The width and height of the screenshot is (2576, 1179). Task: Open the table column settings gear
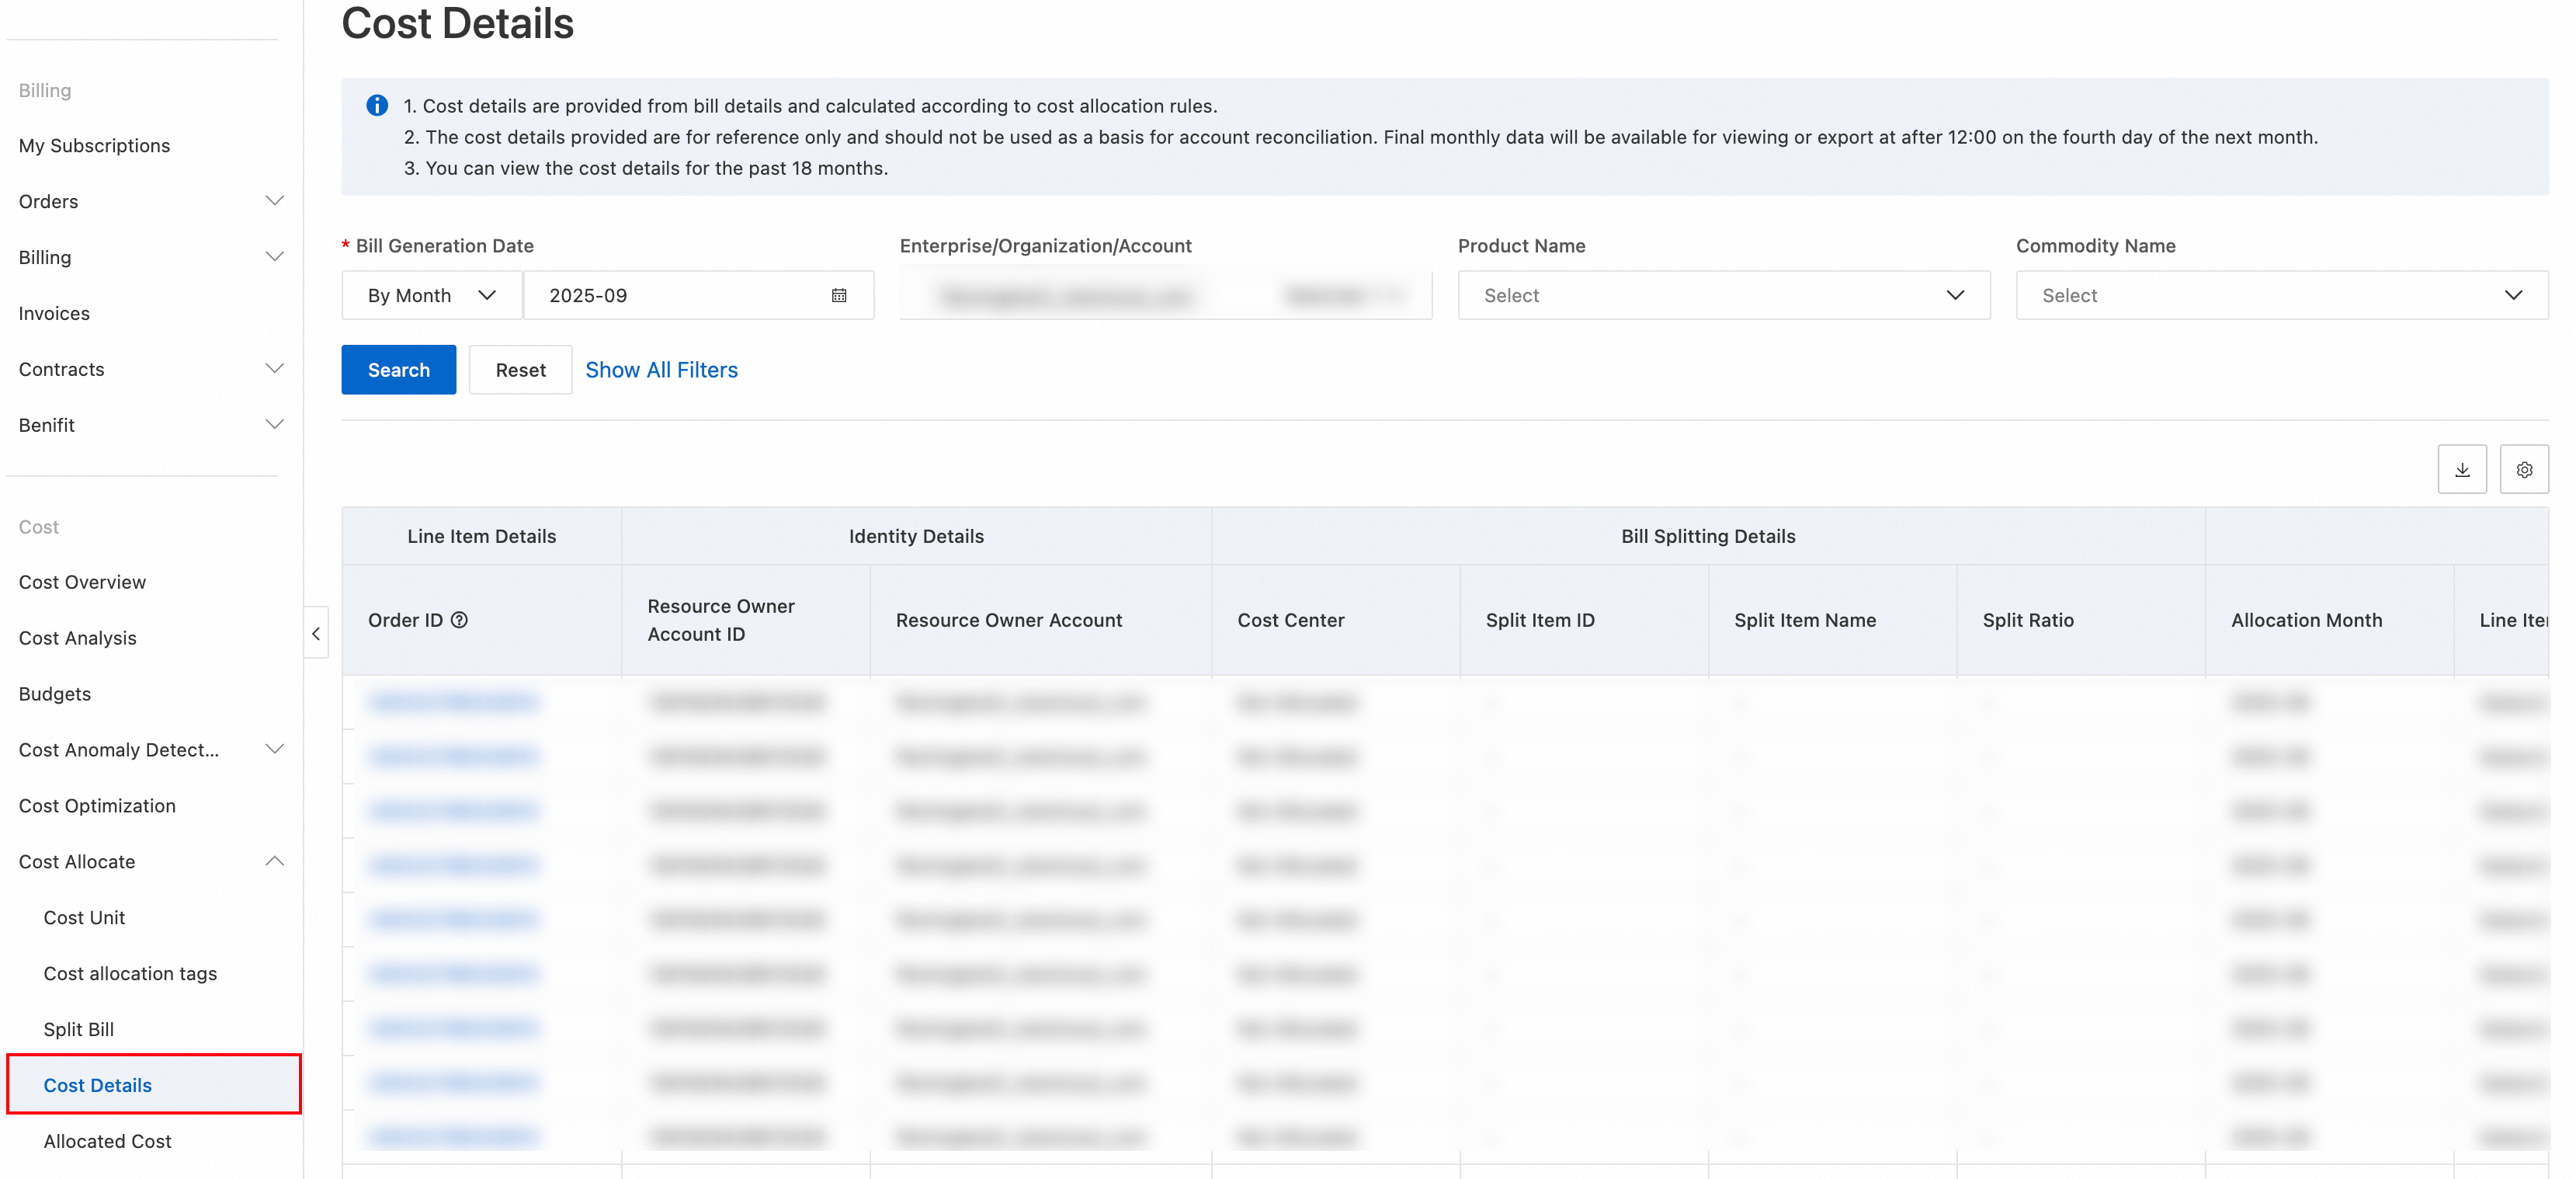[2523, 470]
